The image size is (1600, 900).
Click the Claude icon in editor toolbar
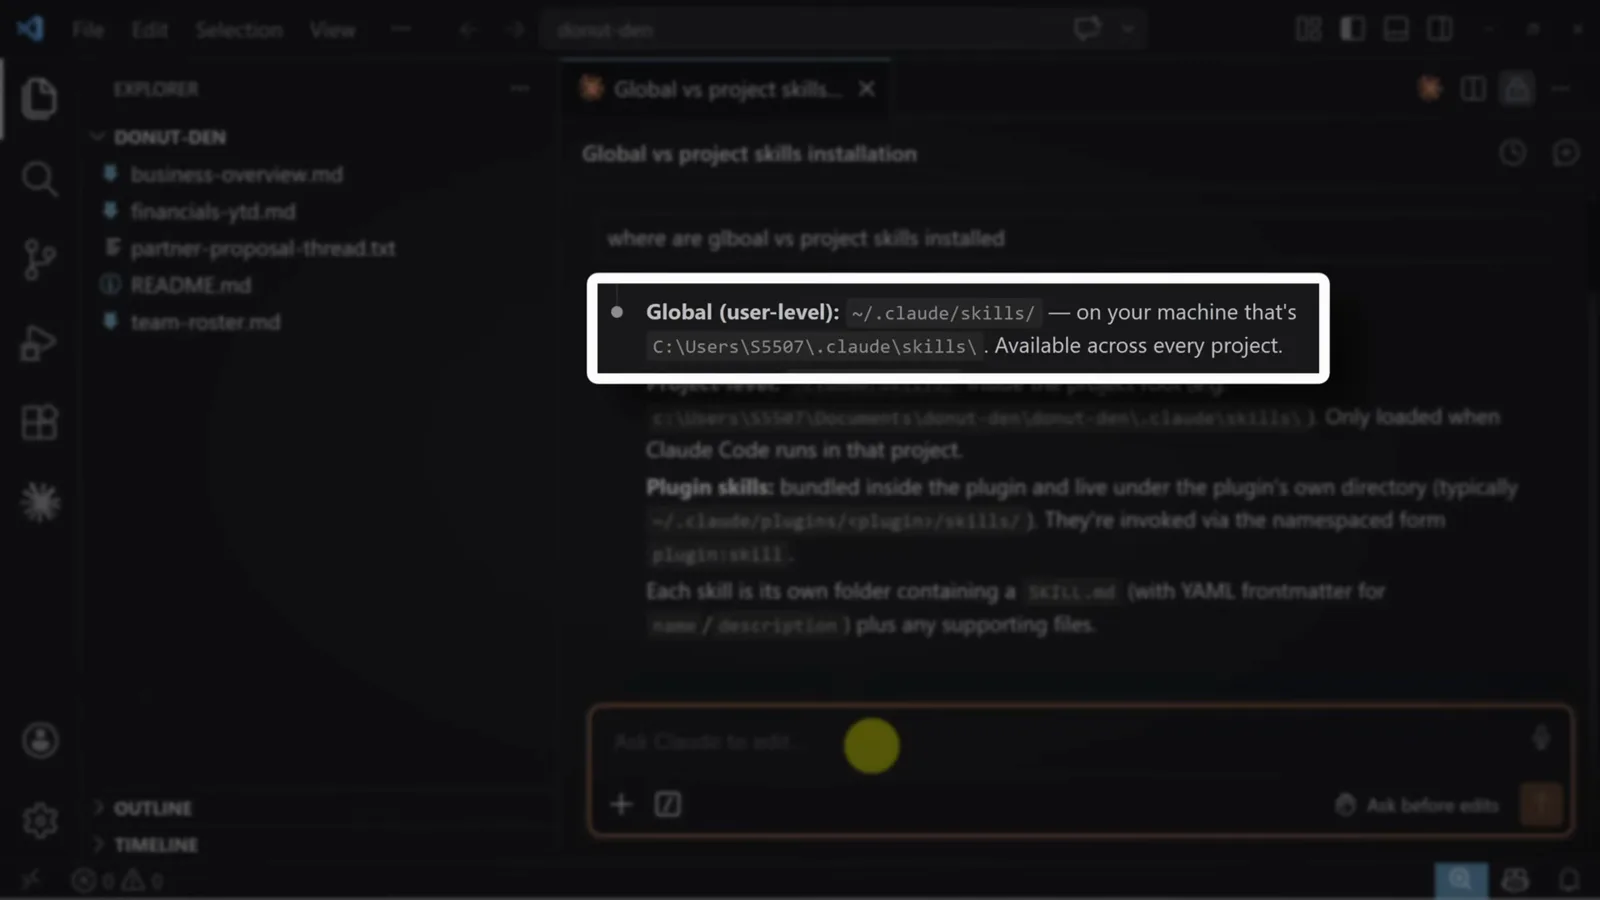(1430, 89)
